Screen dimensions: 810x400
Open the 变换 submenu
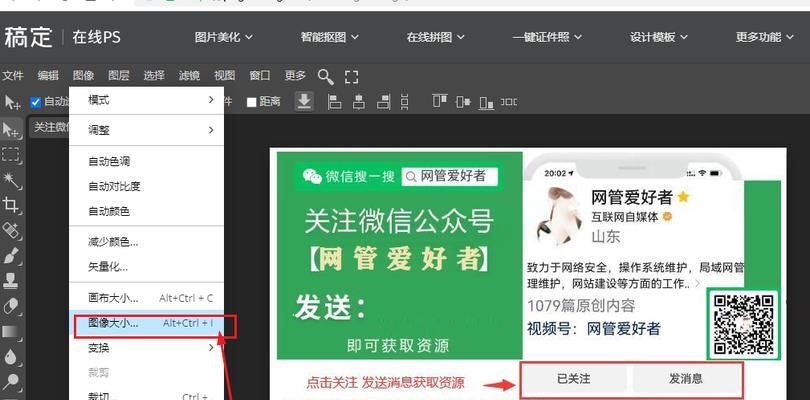[147, 348]
